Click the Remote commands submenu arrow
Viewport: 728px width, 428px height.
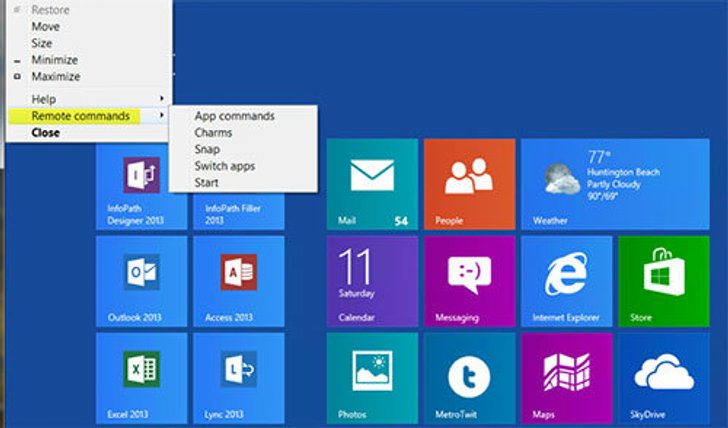click(x=162, y=115)
